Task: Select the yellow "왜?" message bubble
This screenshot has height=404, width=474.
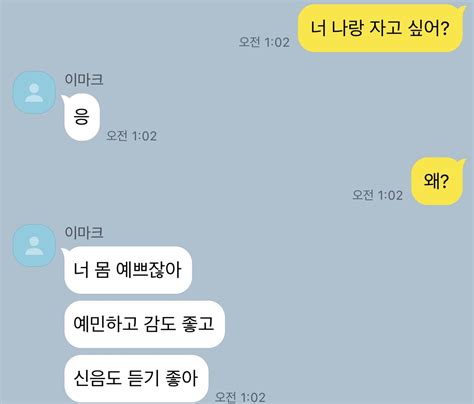Action: pos(437,181)
